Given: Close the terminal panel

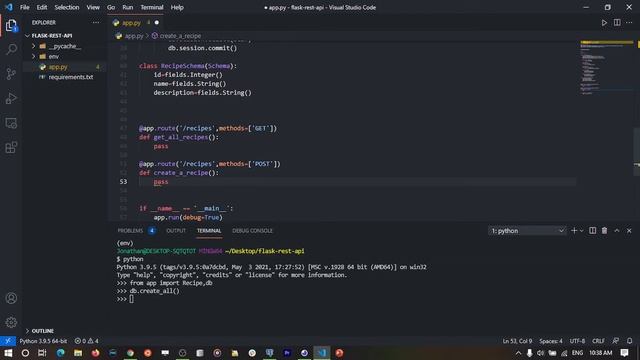Looking at the screenshot, I should pos(629,231).
